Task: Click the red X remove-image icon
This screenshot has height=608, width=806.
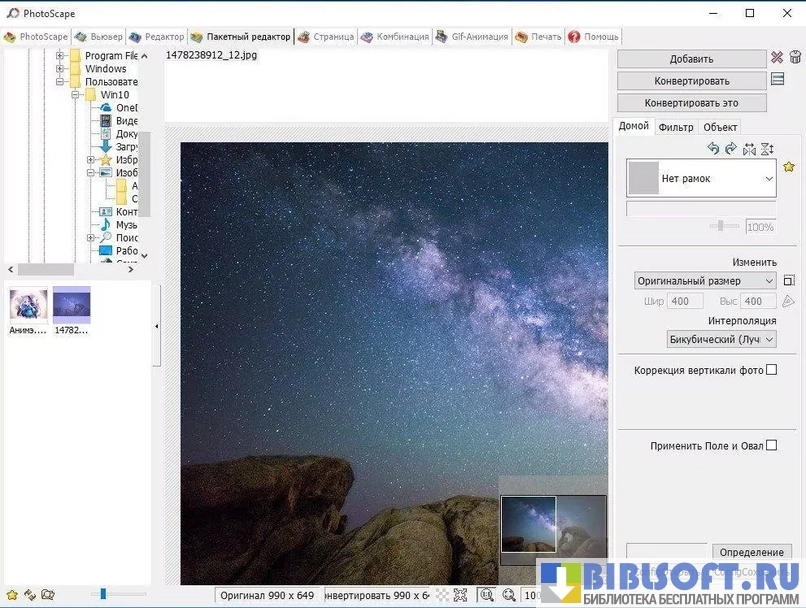Action: (777, 58)
